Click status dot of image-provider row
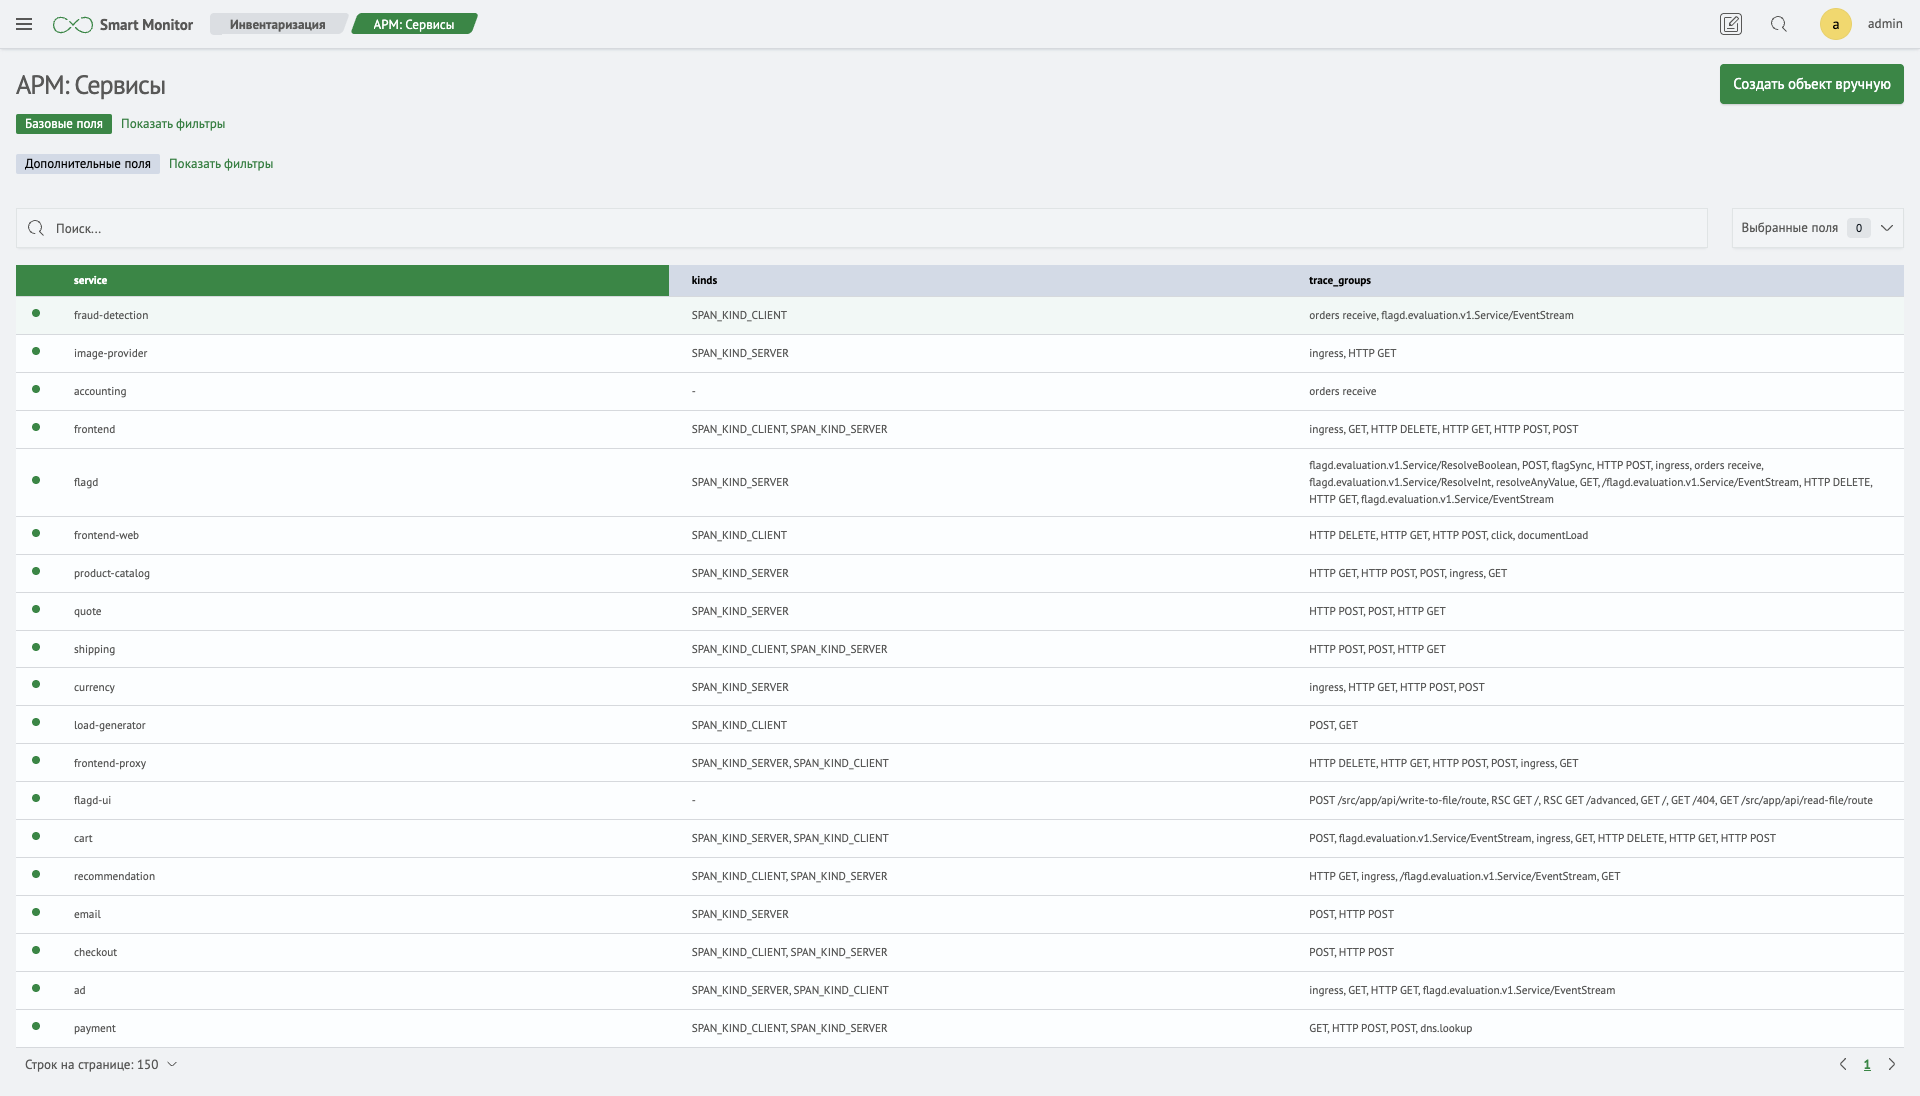Viewport: 1920px width, 1096px height. click(36, 351)
